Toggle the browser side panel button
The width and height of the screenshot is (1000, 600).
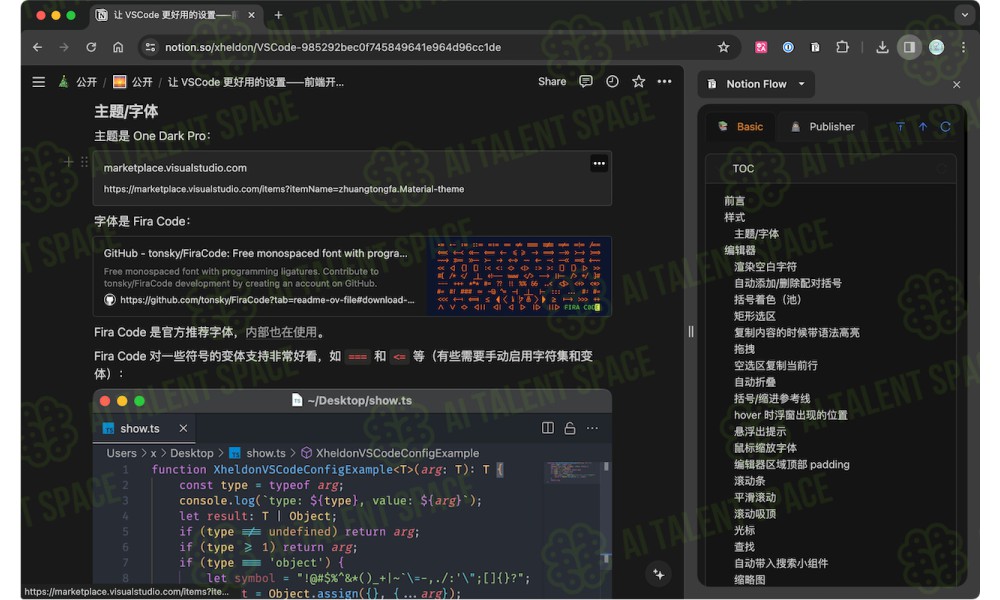point(909,47)
